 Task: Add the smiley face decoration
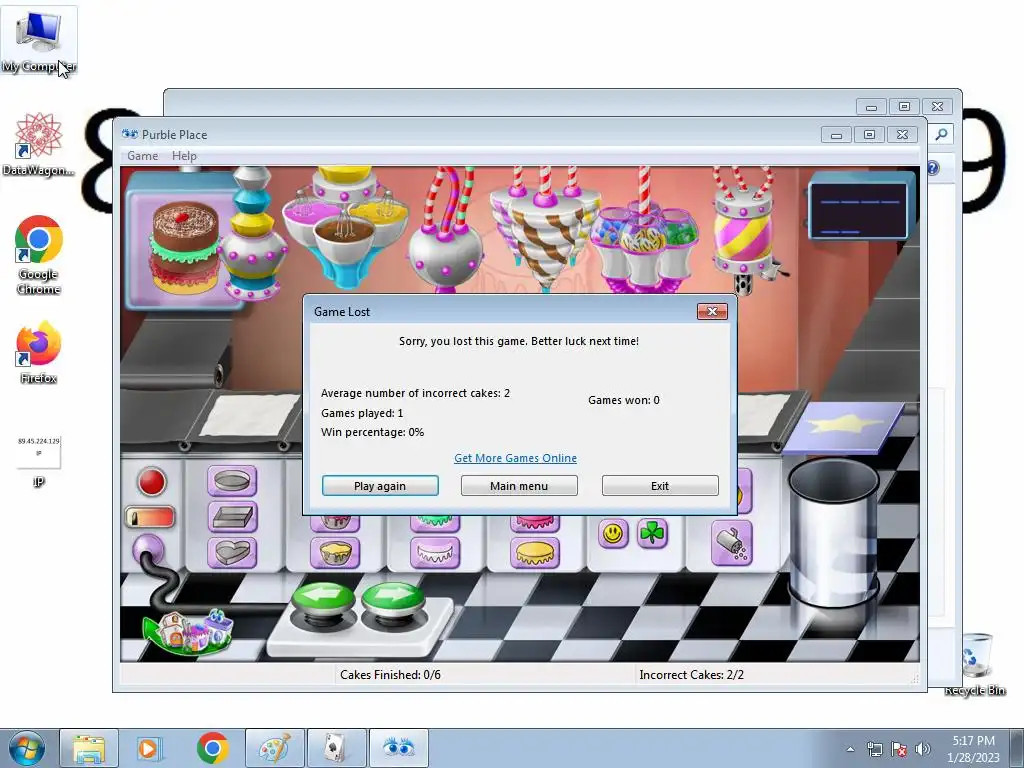tap(613, 534)
